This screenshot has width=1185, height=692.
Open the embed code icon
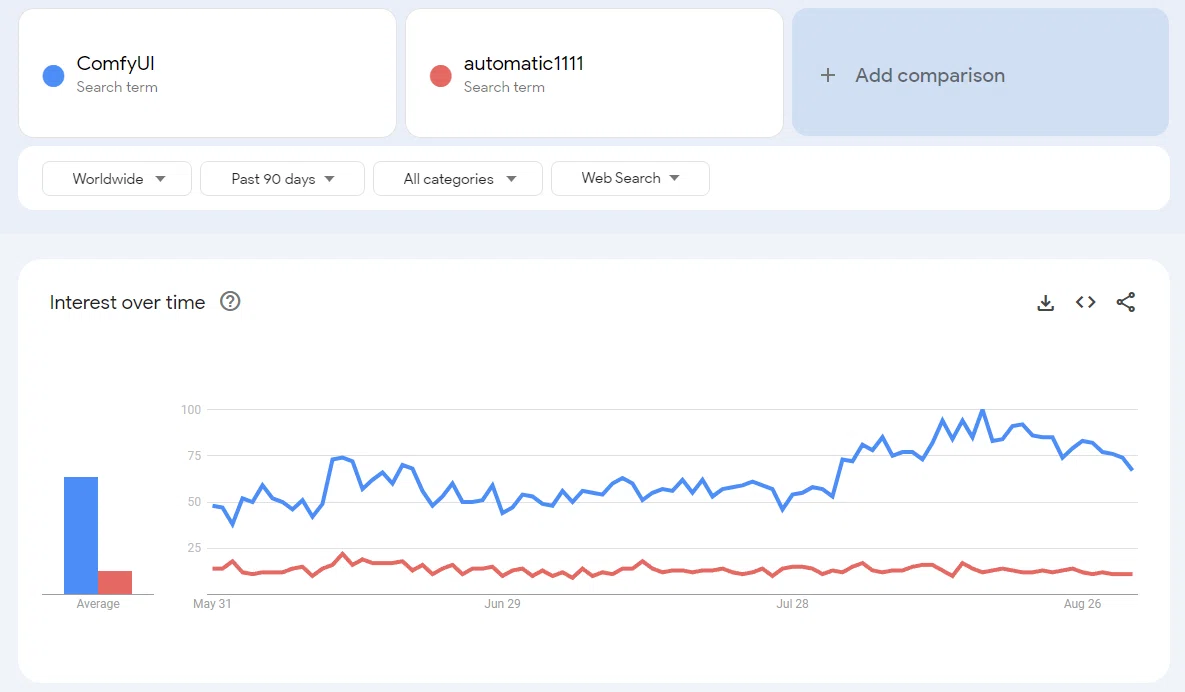pyautogui.click(x=1085, y=302)
